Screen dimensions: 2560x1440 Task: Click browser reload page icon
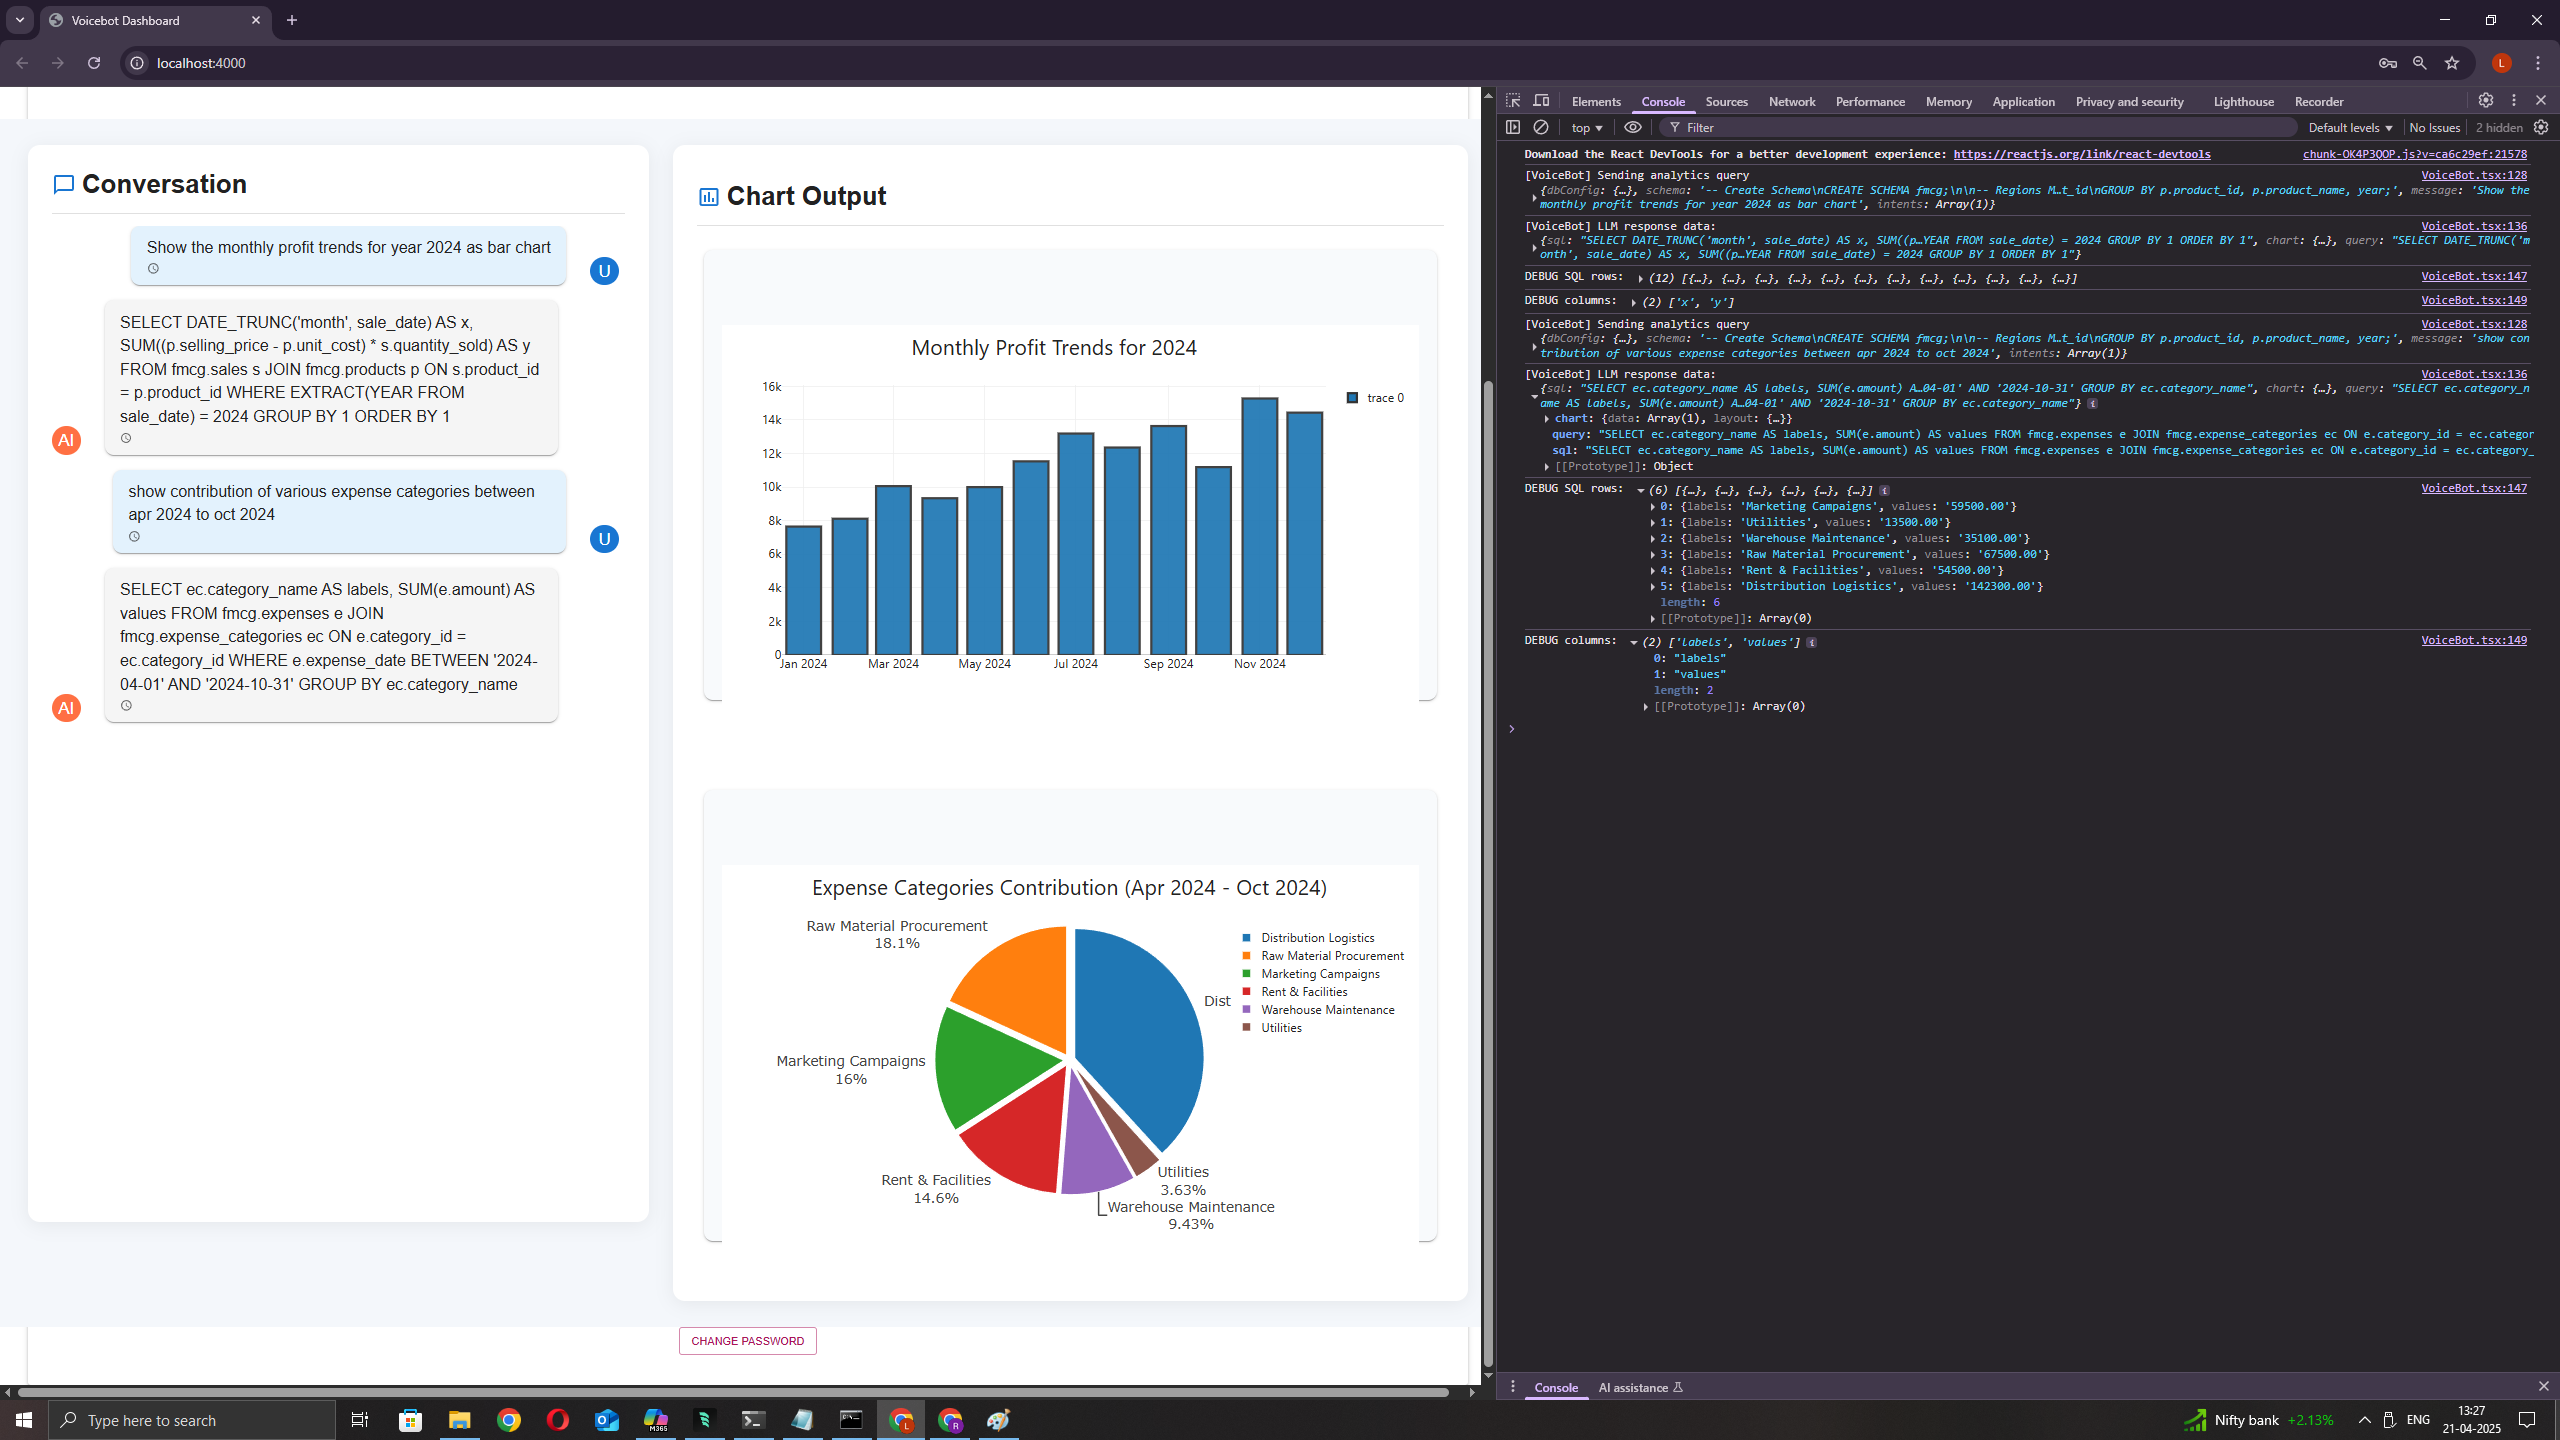(94, 63)
